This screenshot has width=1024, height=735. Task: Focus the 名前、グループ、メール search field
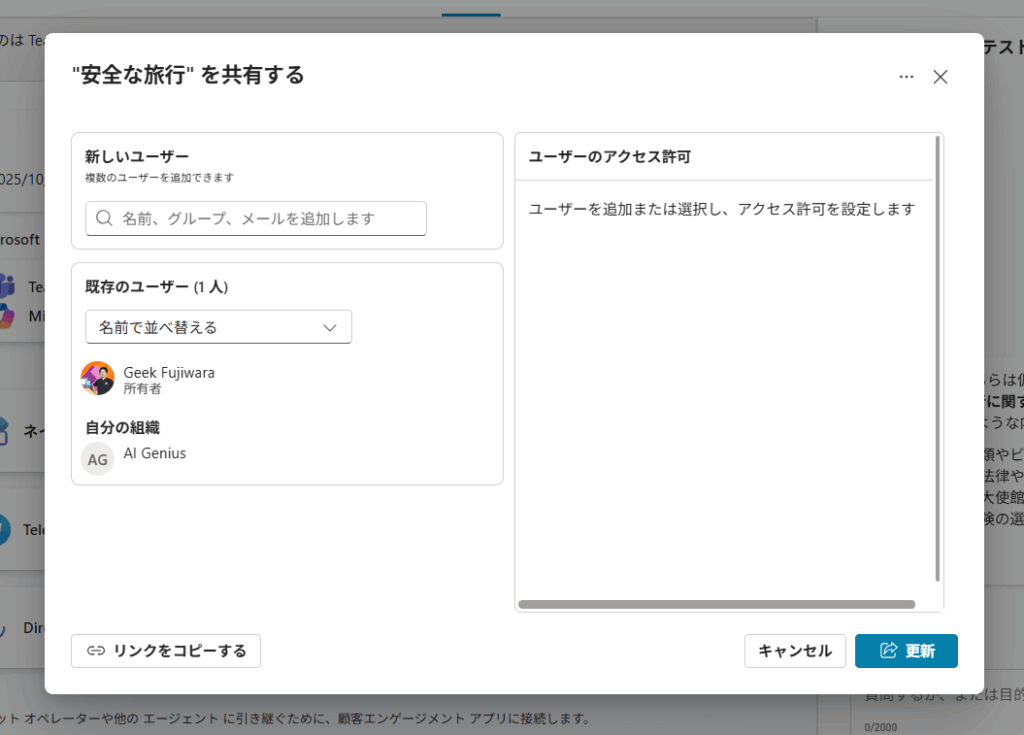265,218
